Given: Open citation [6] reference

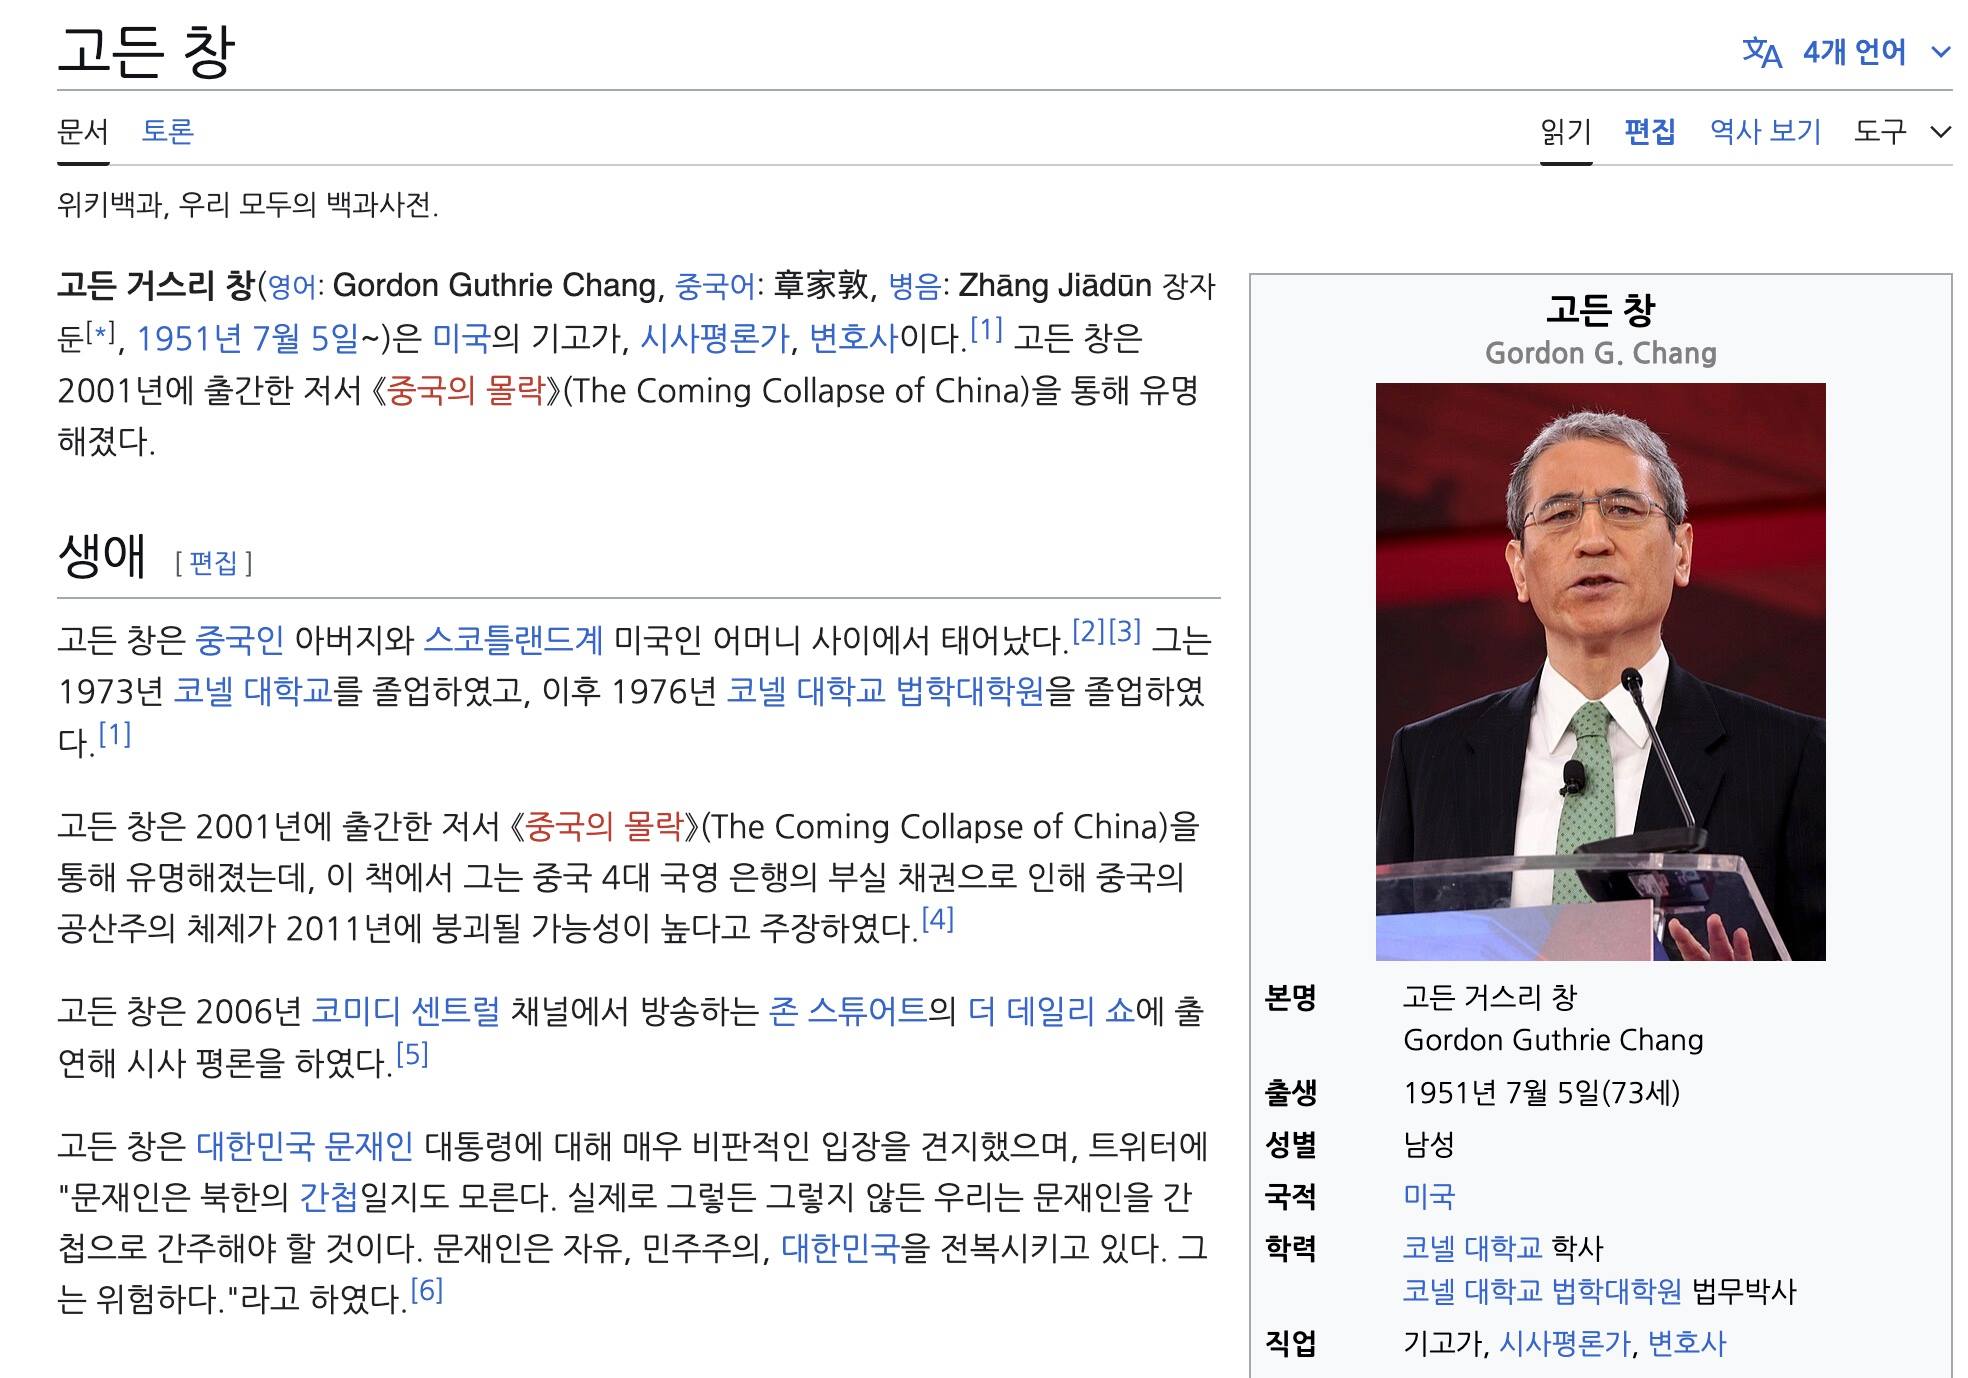Looking at the screenshot, I should (x=426, y=1291).
